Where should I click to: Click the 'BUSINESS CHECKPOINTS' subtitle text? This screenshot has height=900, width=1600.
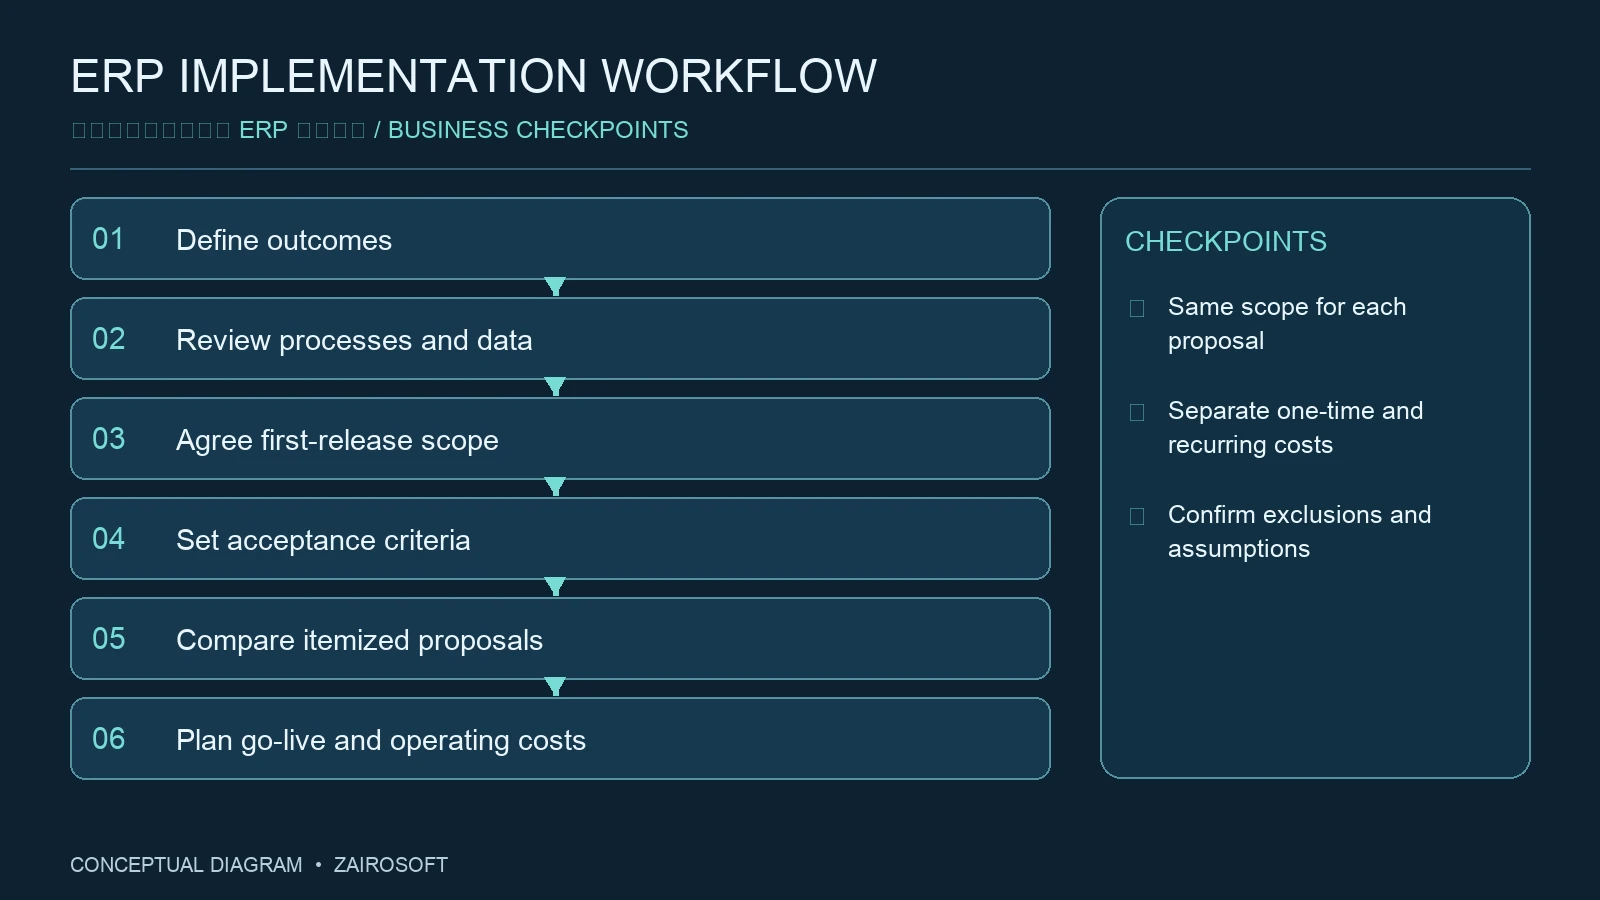[x=538, y=130]
